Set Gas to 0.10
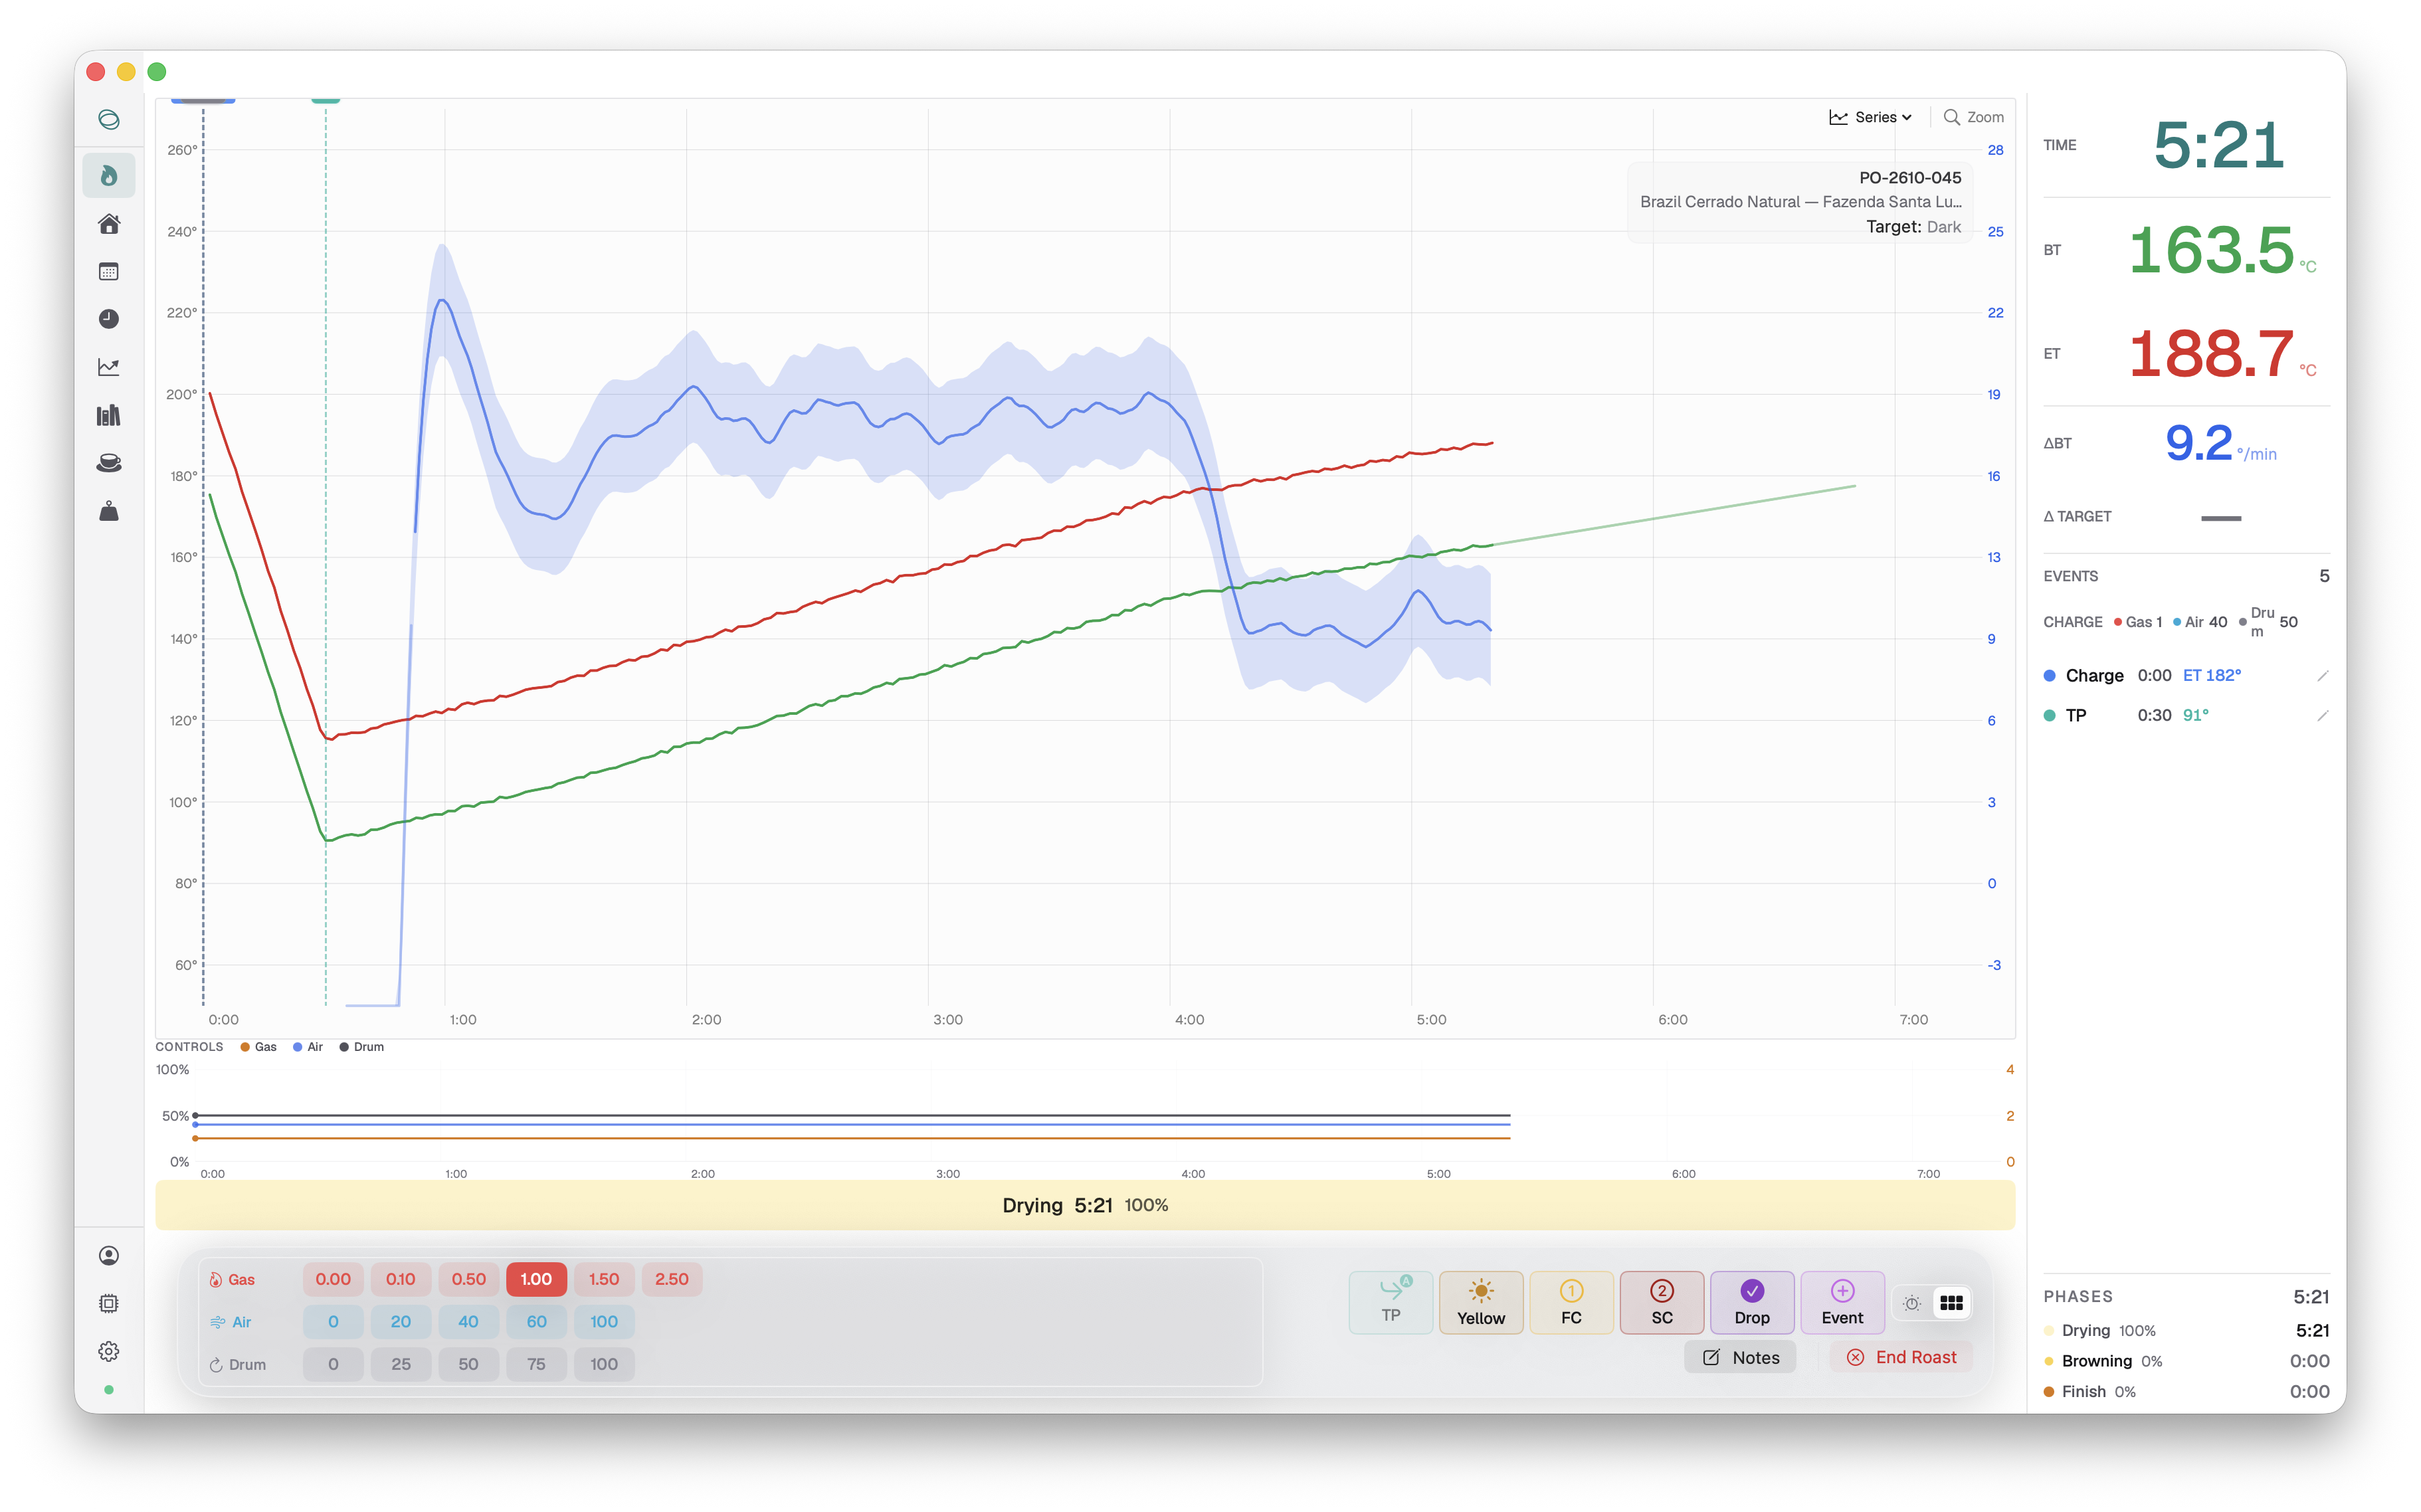 (400, 1279)
